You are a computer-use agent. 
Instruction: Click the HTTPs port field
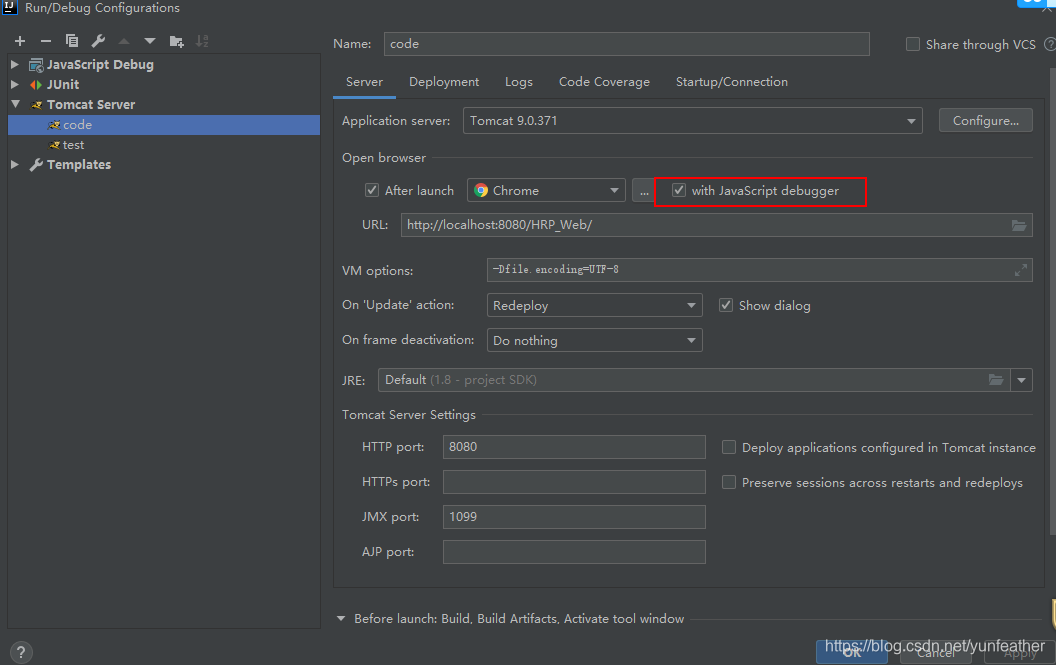[574, 482]
